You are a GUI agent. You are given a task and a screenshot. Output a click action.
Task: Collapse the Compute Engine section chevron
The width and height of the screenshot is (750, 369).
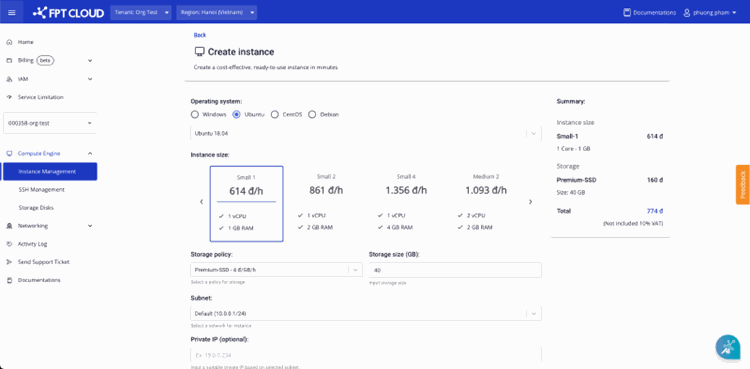(90, 154)
